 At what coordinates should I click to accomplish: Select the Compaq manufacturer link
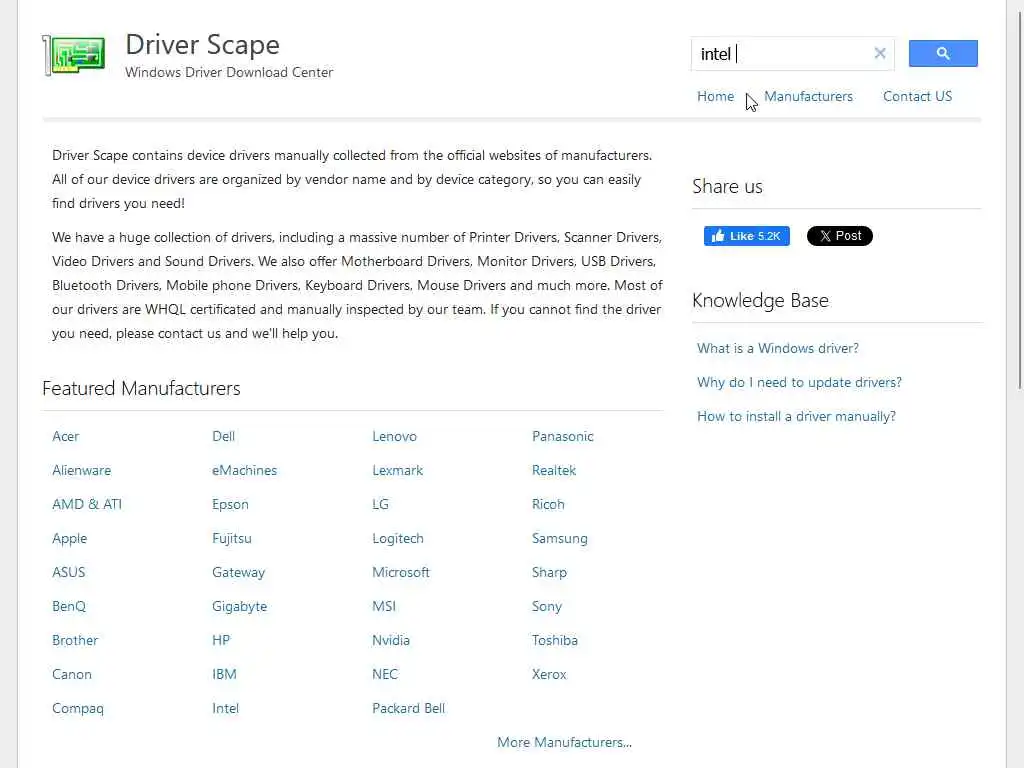[x=78, y=708]
